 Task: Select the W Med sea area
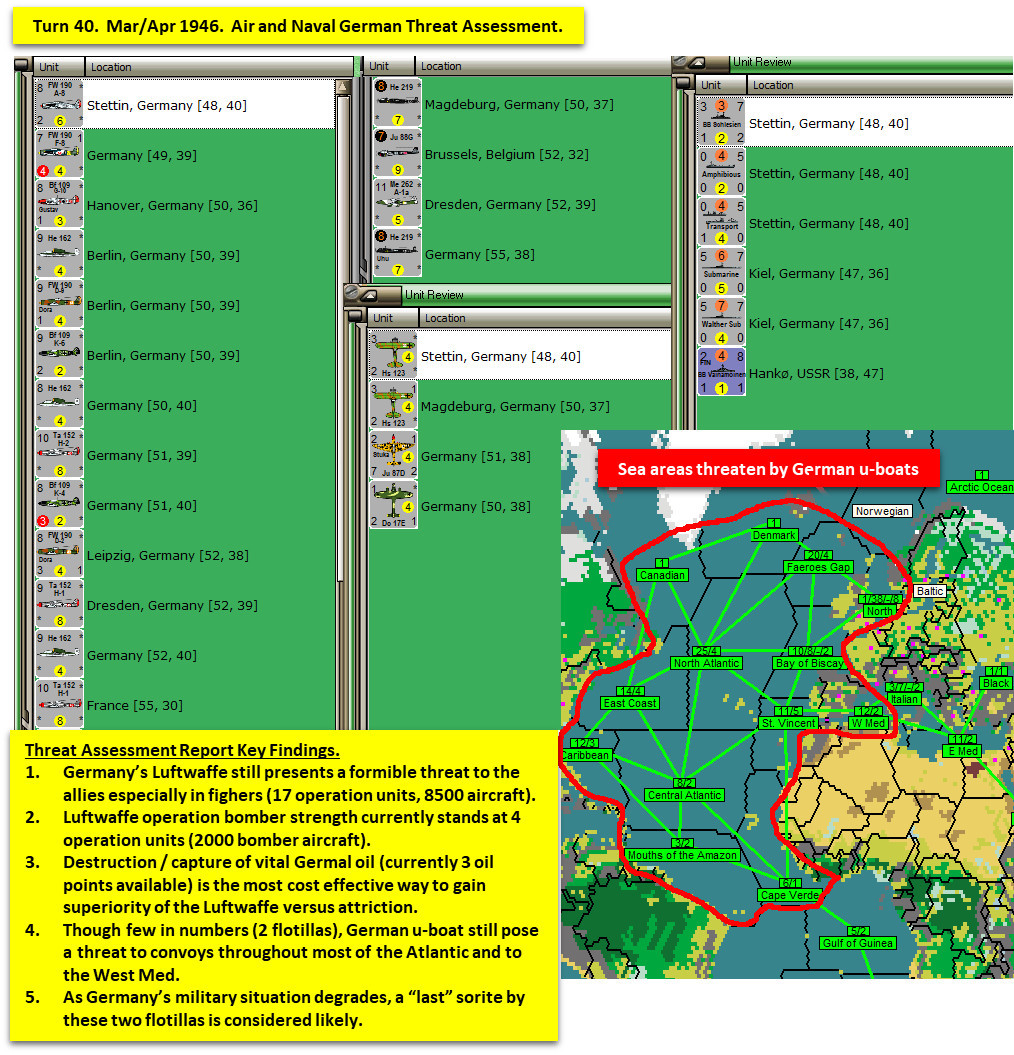click(x=868, y=723)
